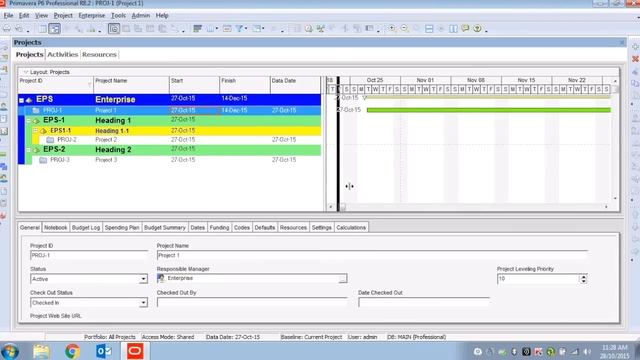Viewport: 640px width, 360px height.
Task: Open the Calculations details tab
Action: [351, 227]
